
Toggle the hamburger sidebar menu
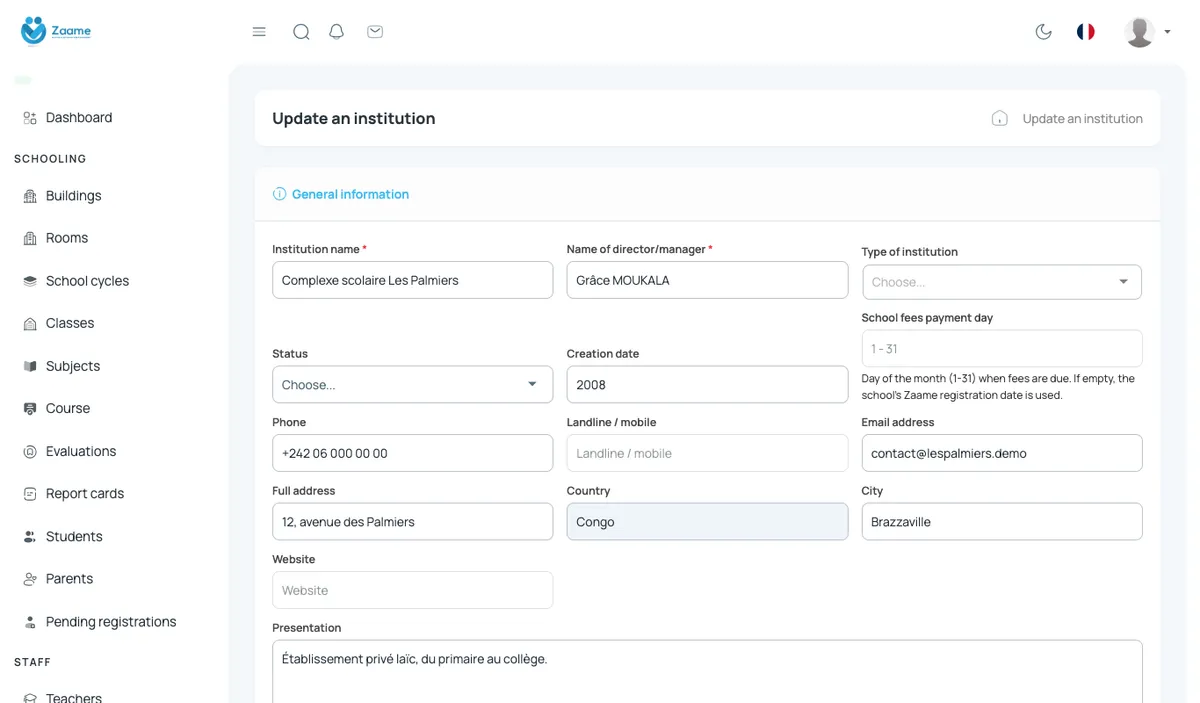[x=259, y=32]
